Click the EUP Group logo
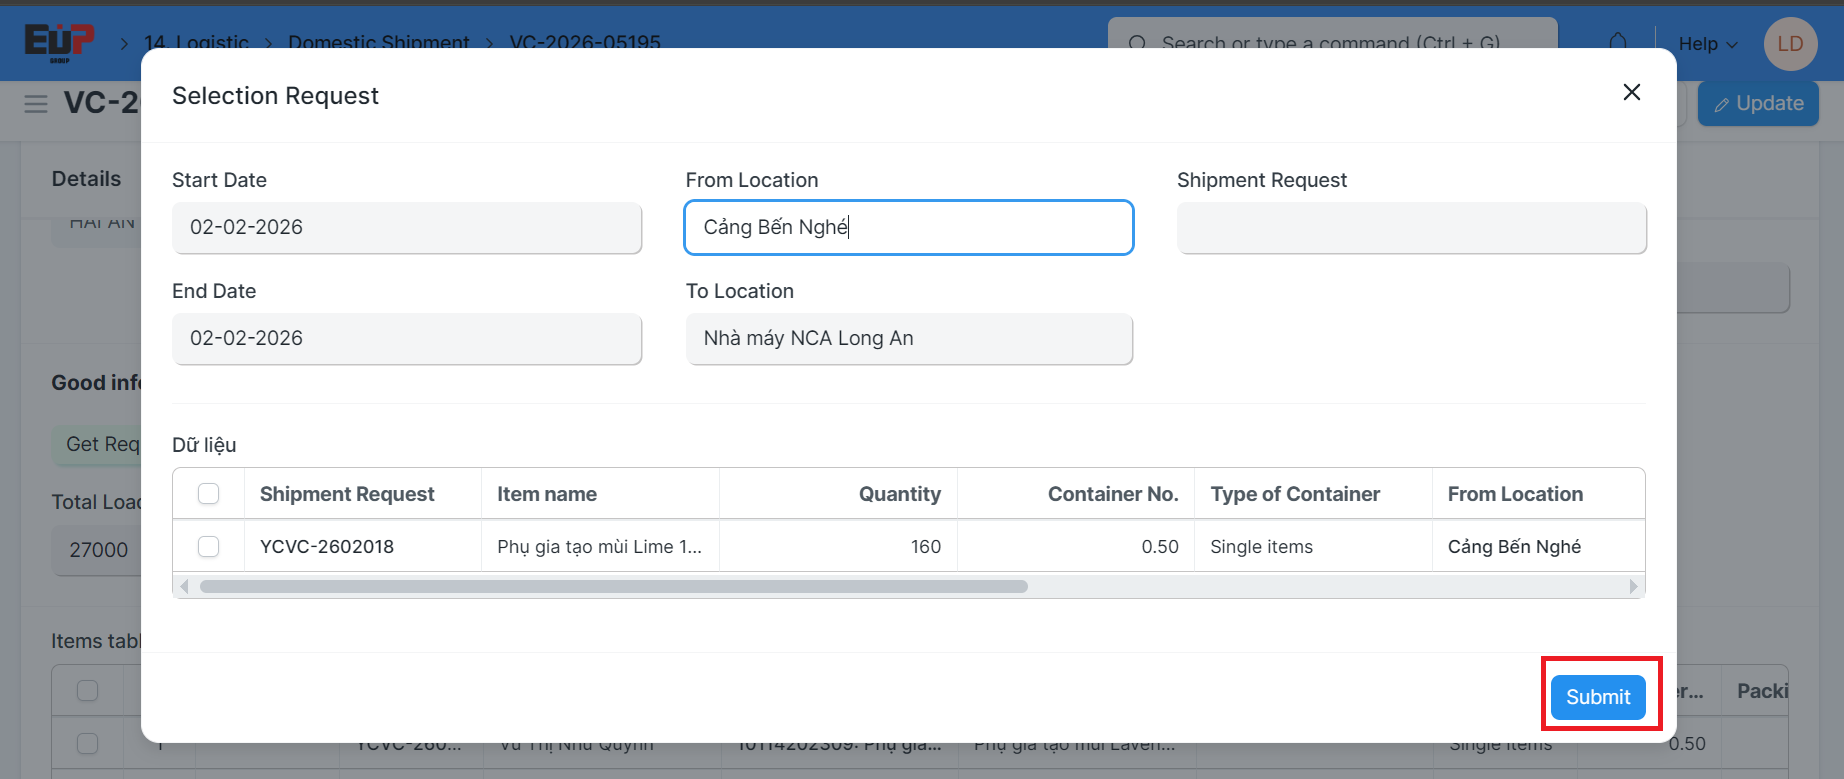 (59, 42)
